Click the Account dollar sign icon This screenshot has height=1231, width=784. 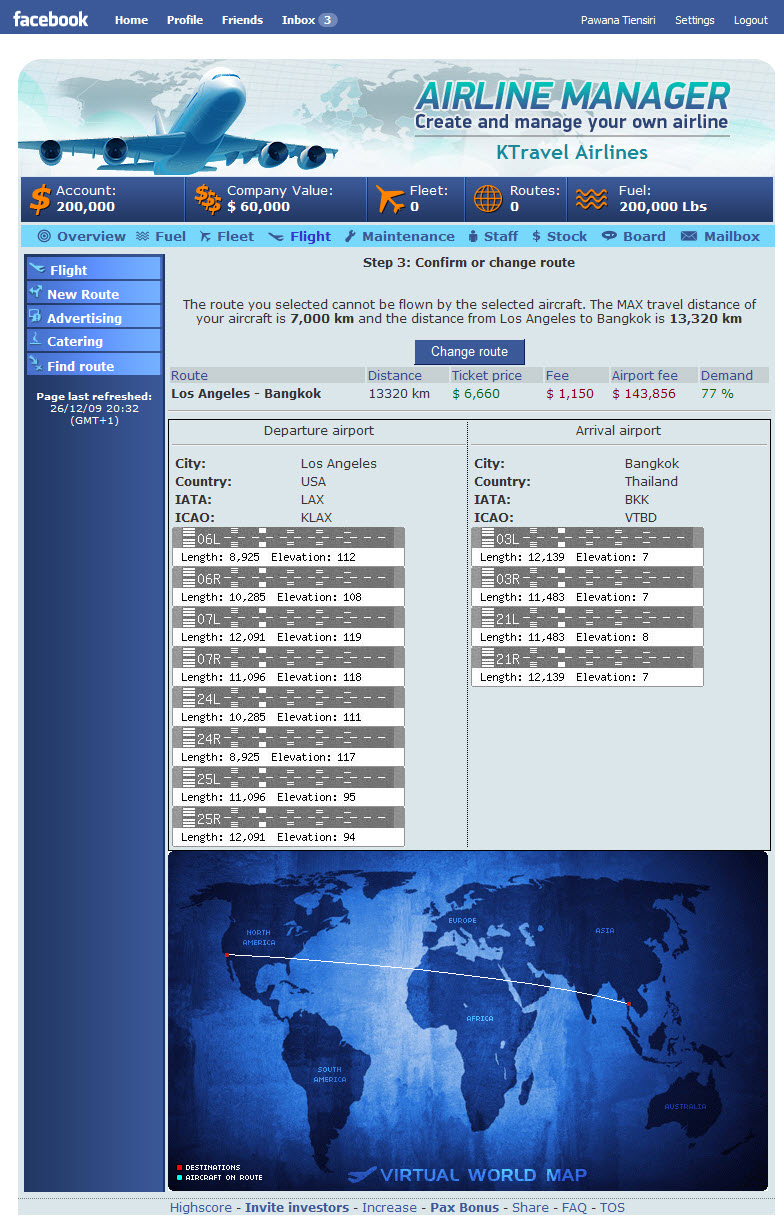click(39, 199)
